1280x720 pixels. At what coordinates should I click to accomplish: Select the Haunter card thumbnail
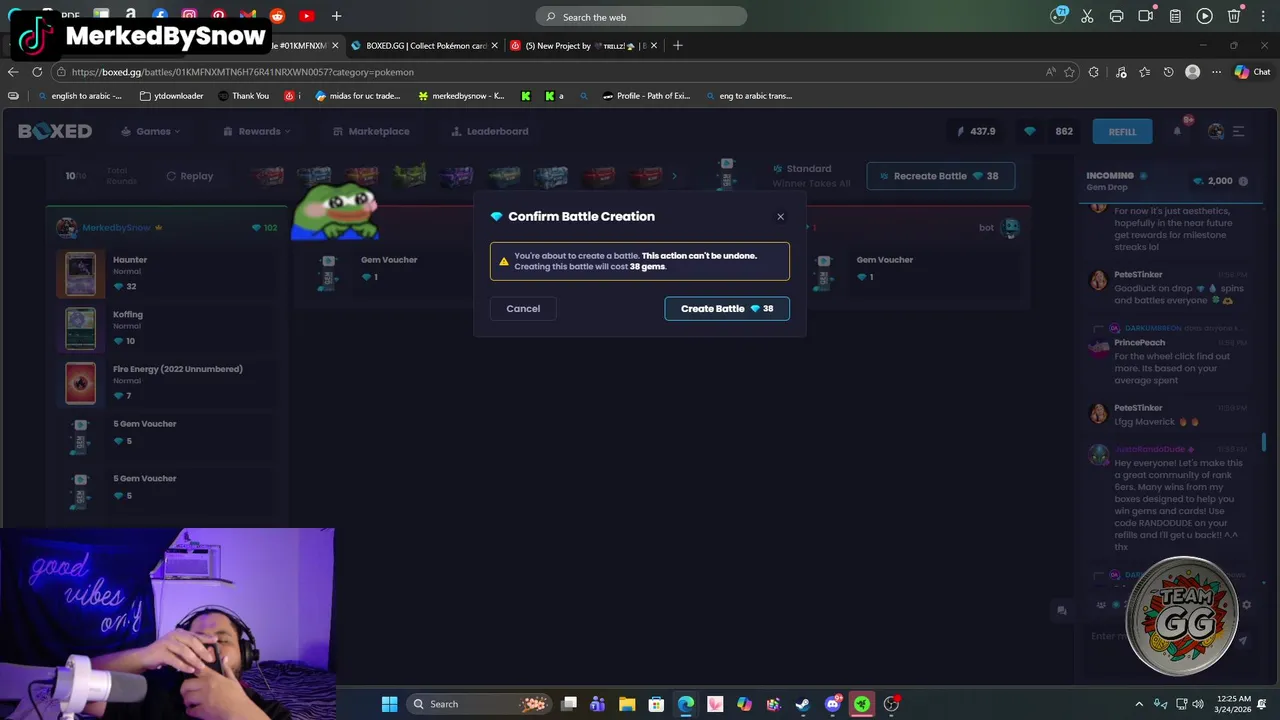click(x=81, y=274)
